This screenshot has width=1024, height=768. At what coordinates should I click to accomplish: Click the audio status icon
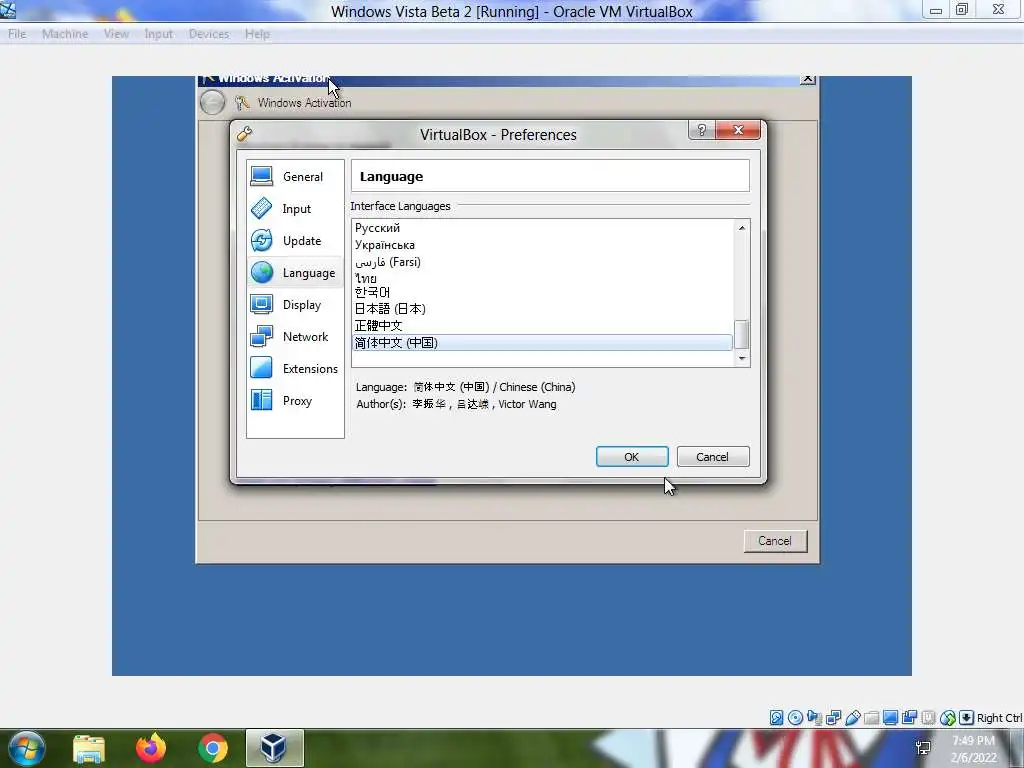[x=814, y=718]
